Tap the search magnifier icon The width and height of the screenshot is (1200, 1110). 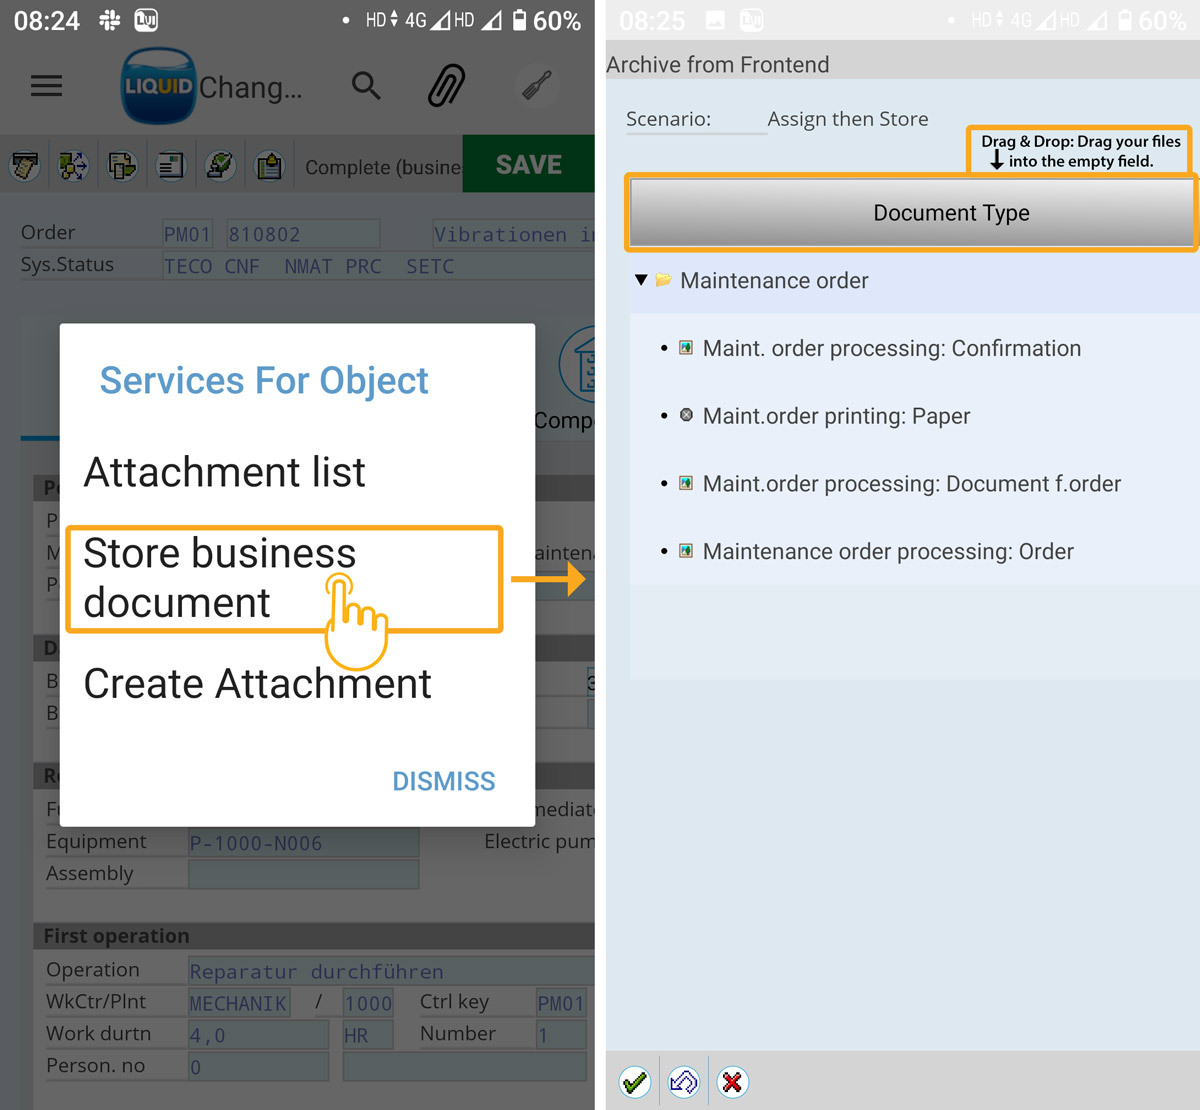[x=366, y=86]
